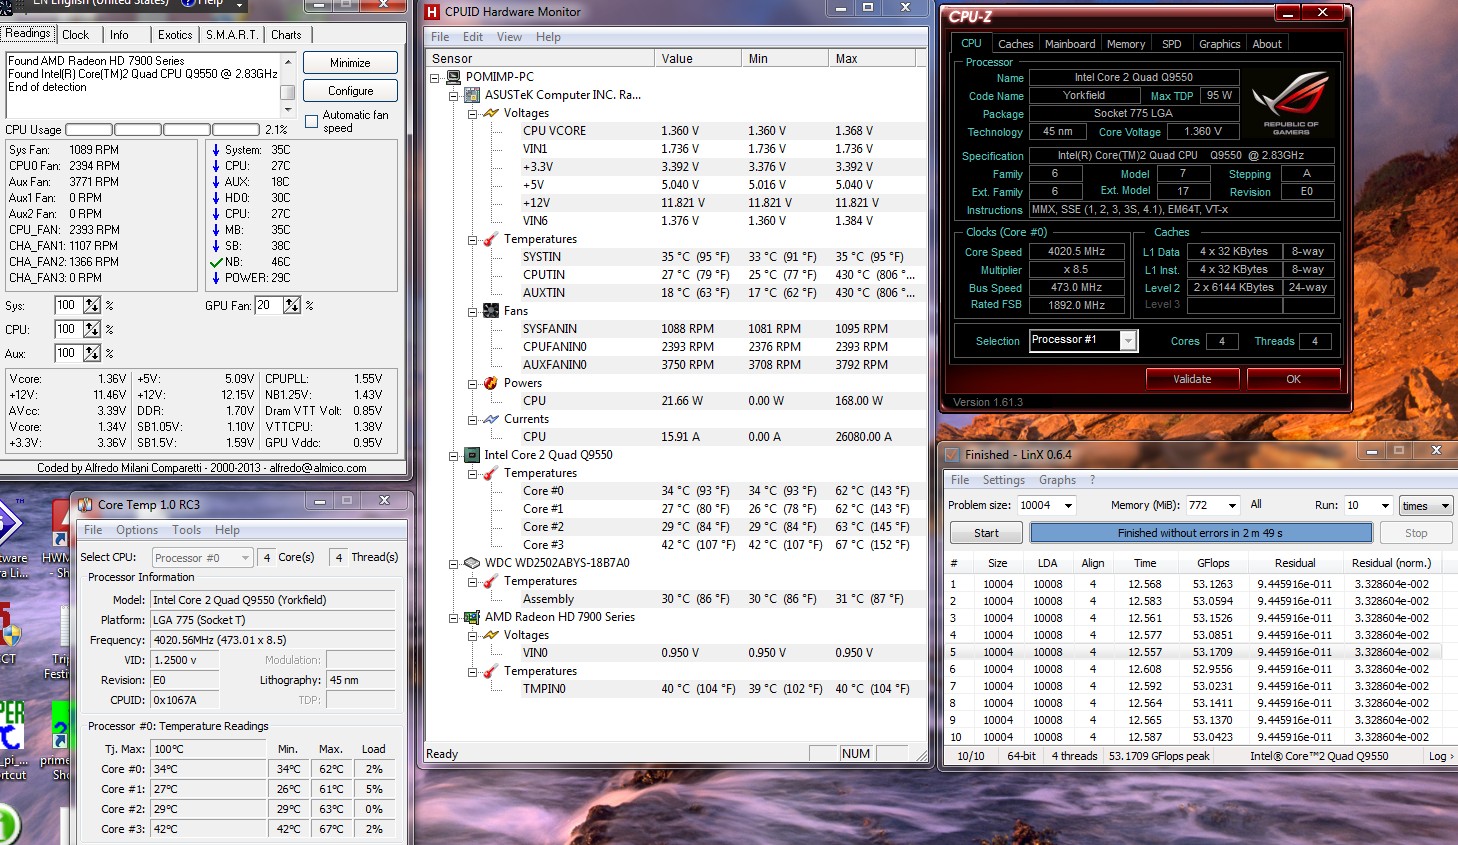
Task: Open the Memory (MiB) dropdown in LinX
Action: 1232,506
